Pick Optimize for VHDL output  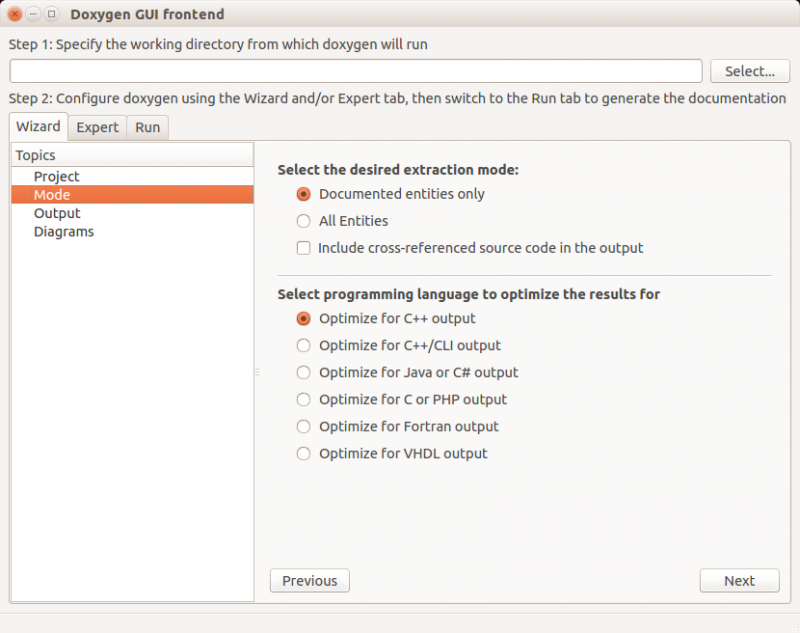tap(304, 454)
